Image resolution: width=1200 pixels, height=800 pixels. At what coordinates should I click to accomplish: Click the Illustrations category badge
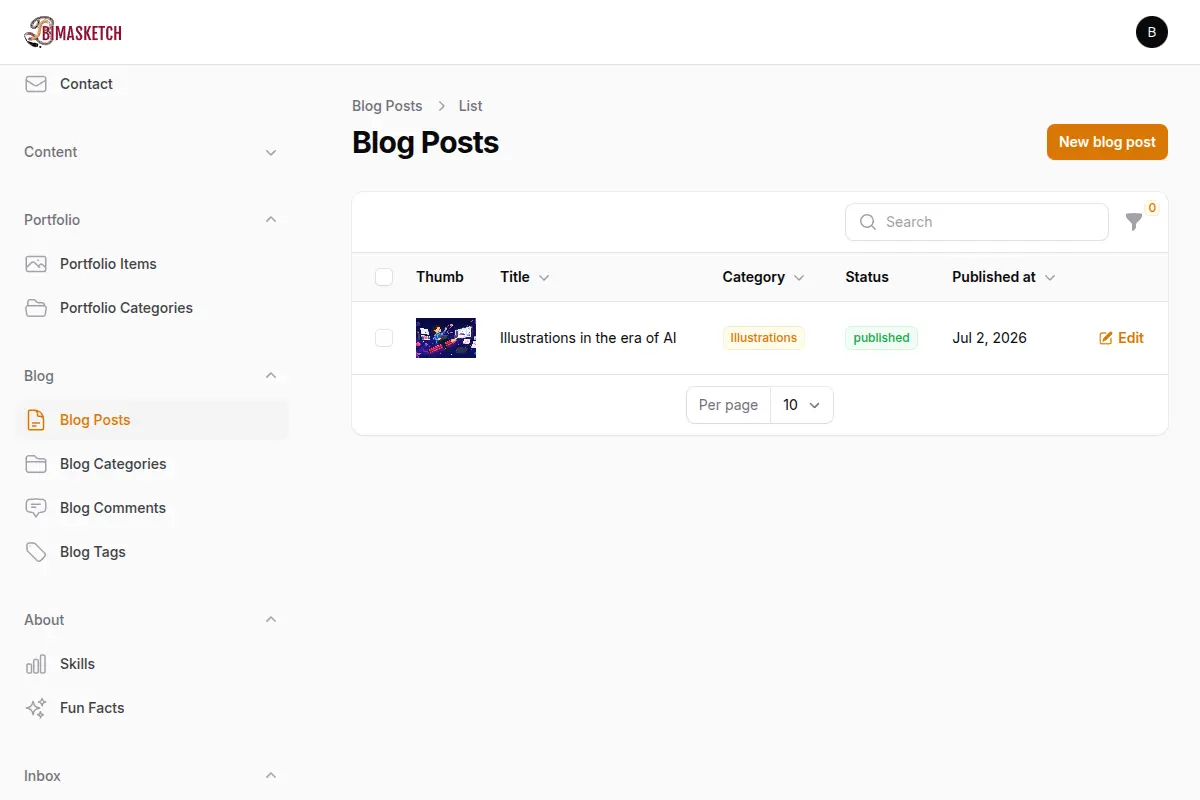click(764, 338)
